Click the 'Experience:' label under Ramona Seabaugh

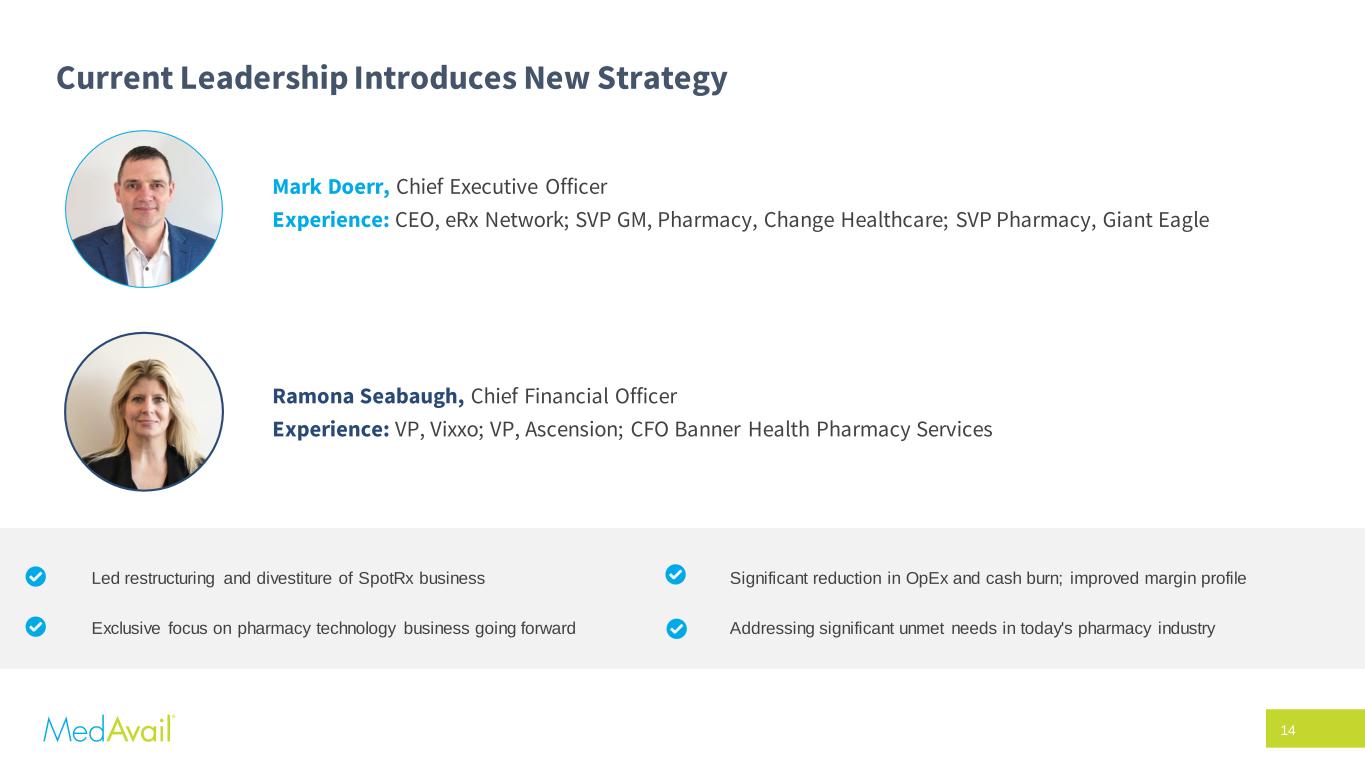click(330, 429)
